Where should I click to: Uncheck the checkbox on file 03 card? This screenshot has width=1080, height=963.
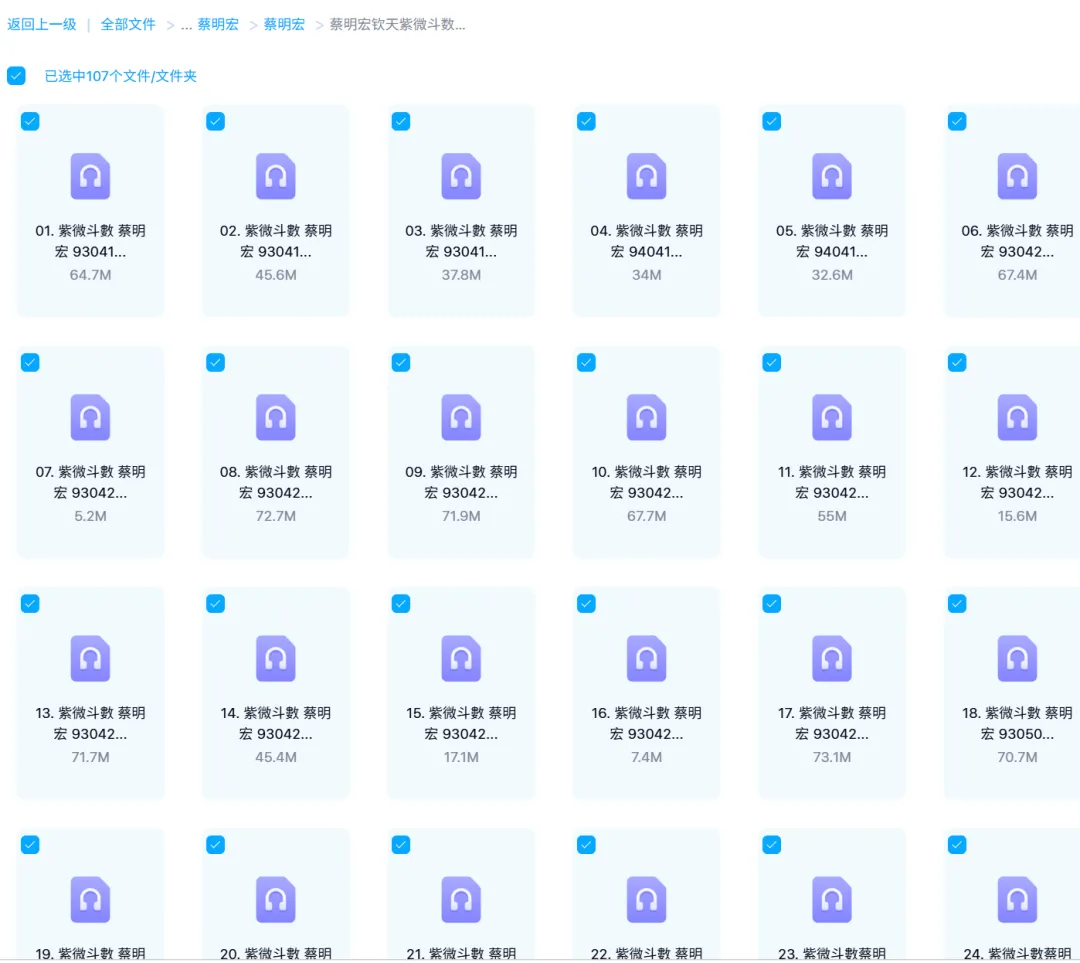[401, 121]
